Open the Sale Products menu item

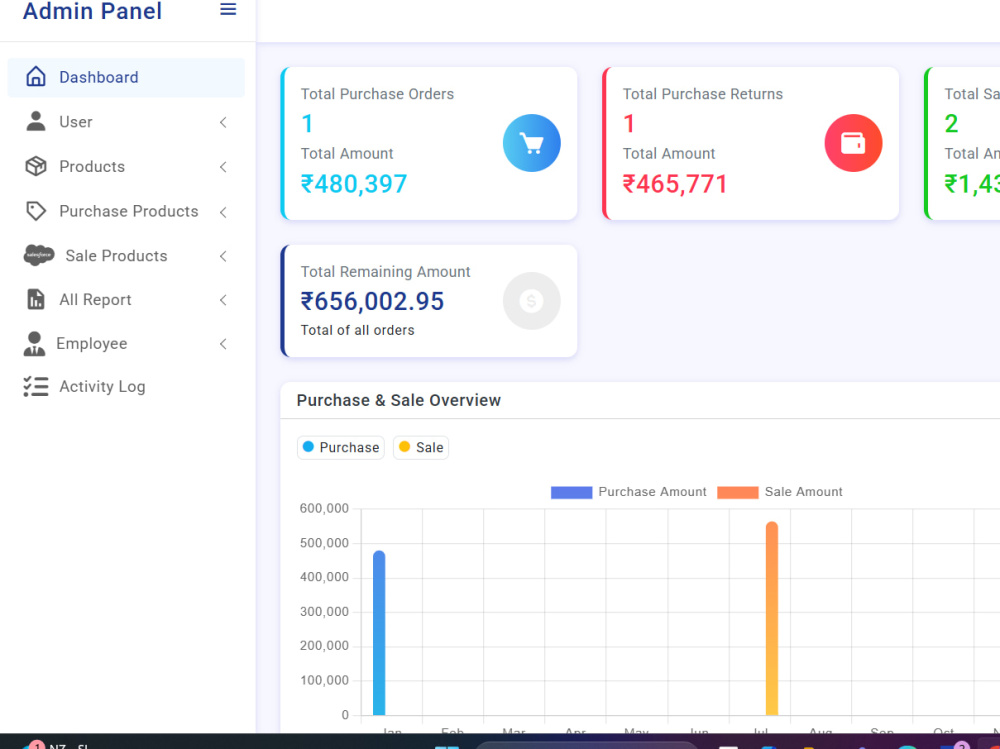(x=126, y=256)
